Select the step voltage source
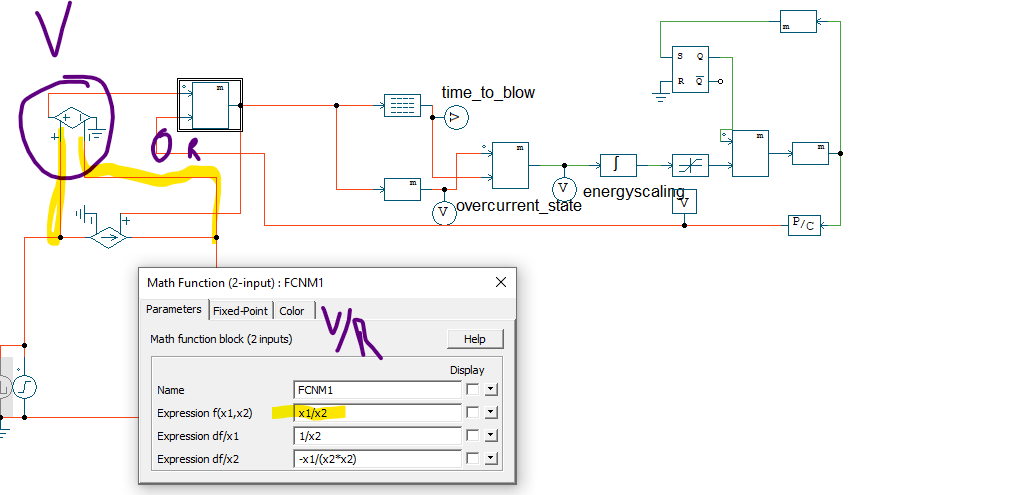Viewport: 1011px width, 495px height. [x=25, y=387]
